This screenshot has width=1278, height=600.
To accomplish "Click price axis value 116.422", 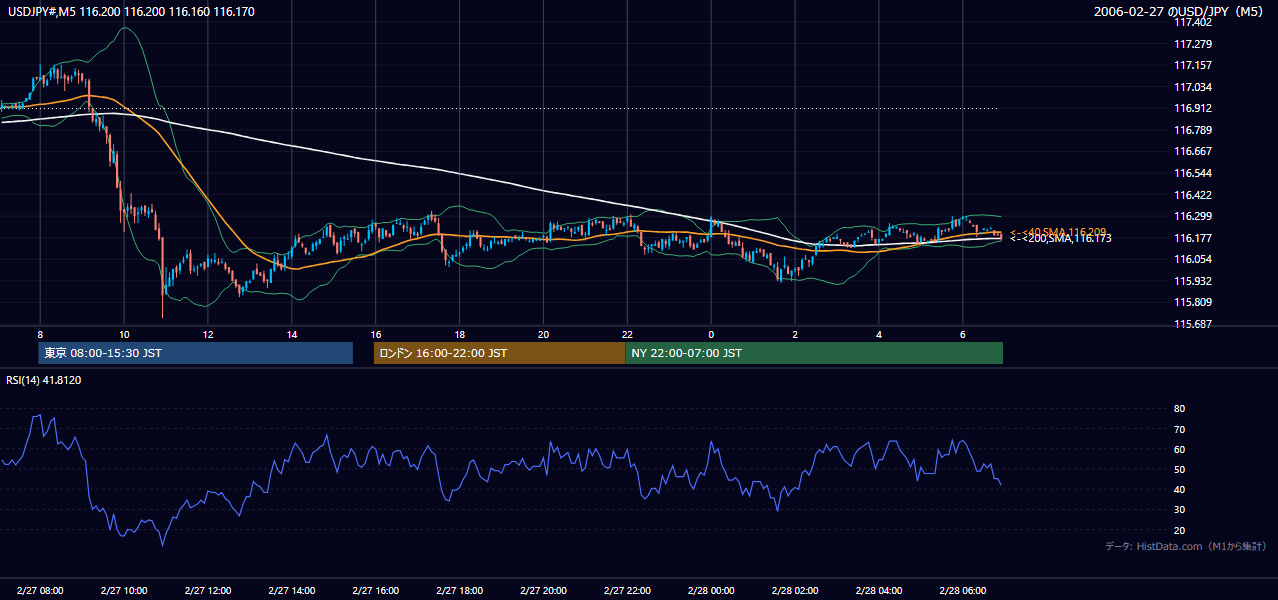I will click(1193, 195).
